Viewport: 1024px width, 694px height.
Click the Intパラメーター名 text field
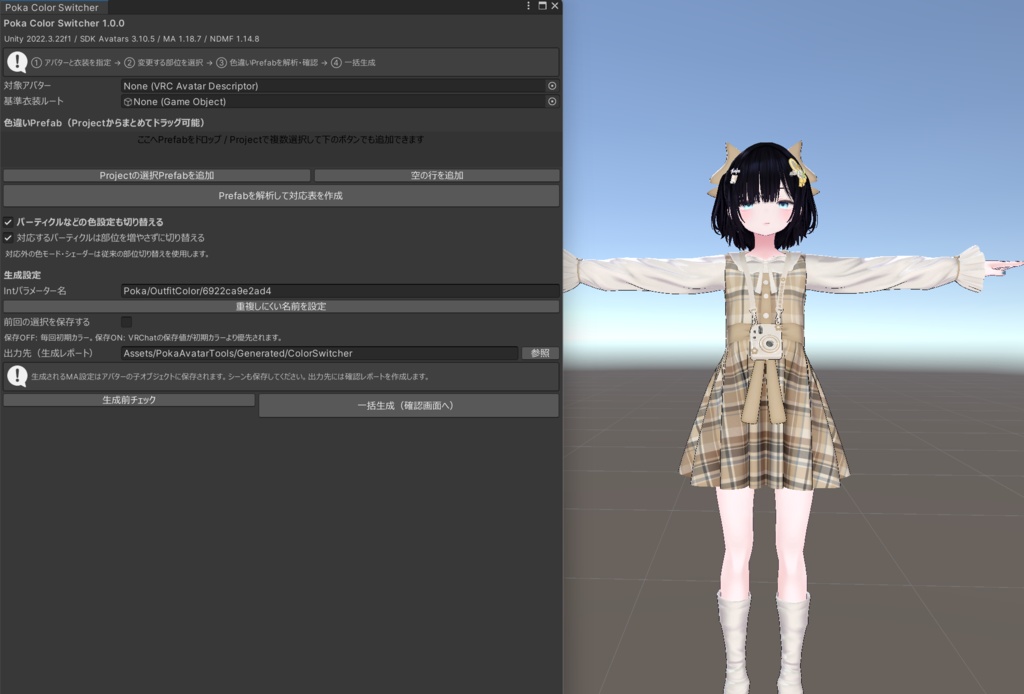click(x=340, y=291)
